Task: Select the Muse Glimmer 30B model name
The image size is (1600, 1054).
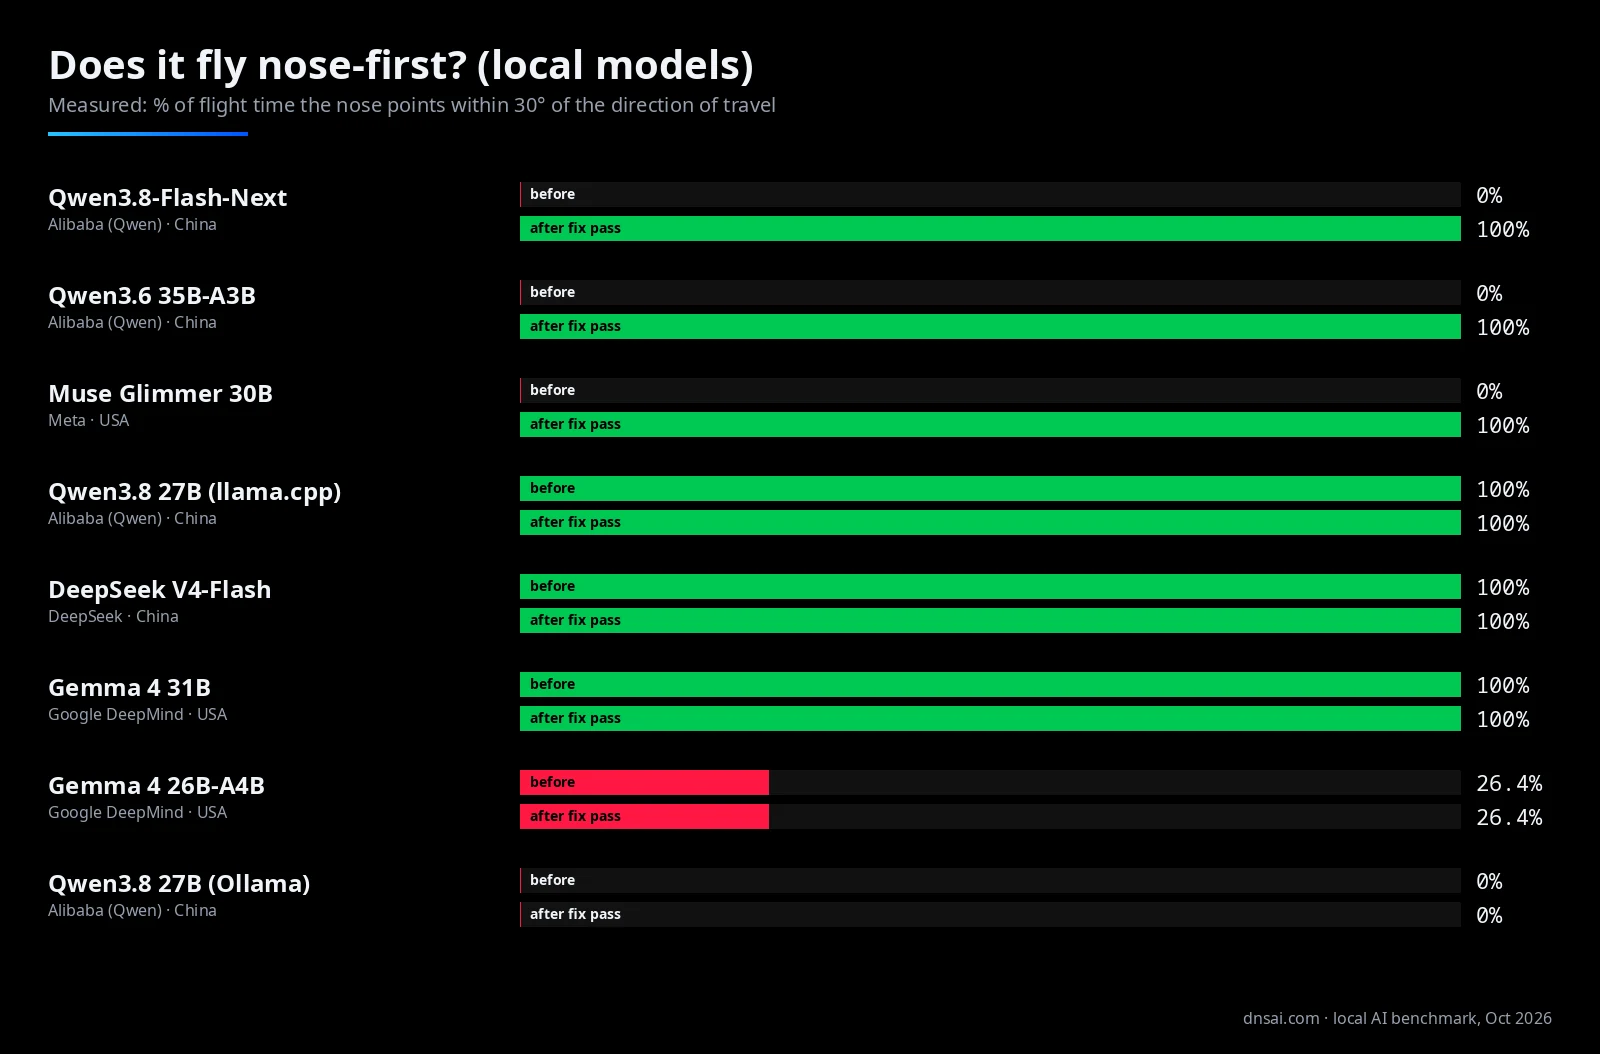Action: (161, 393)
